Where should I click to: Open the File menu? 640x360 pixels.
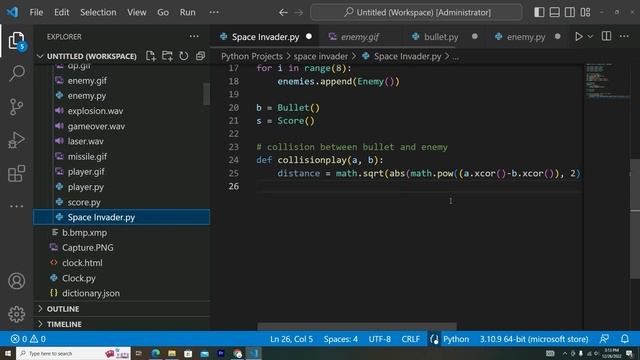(36, 12)
